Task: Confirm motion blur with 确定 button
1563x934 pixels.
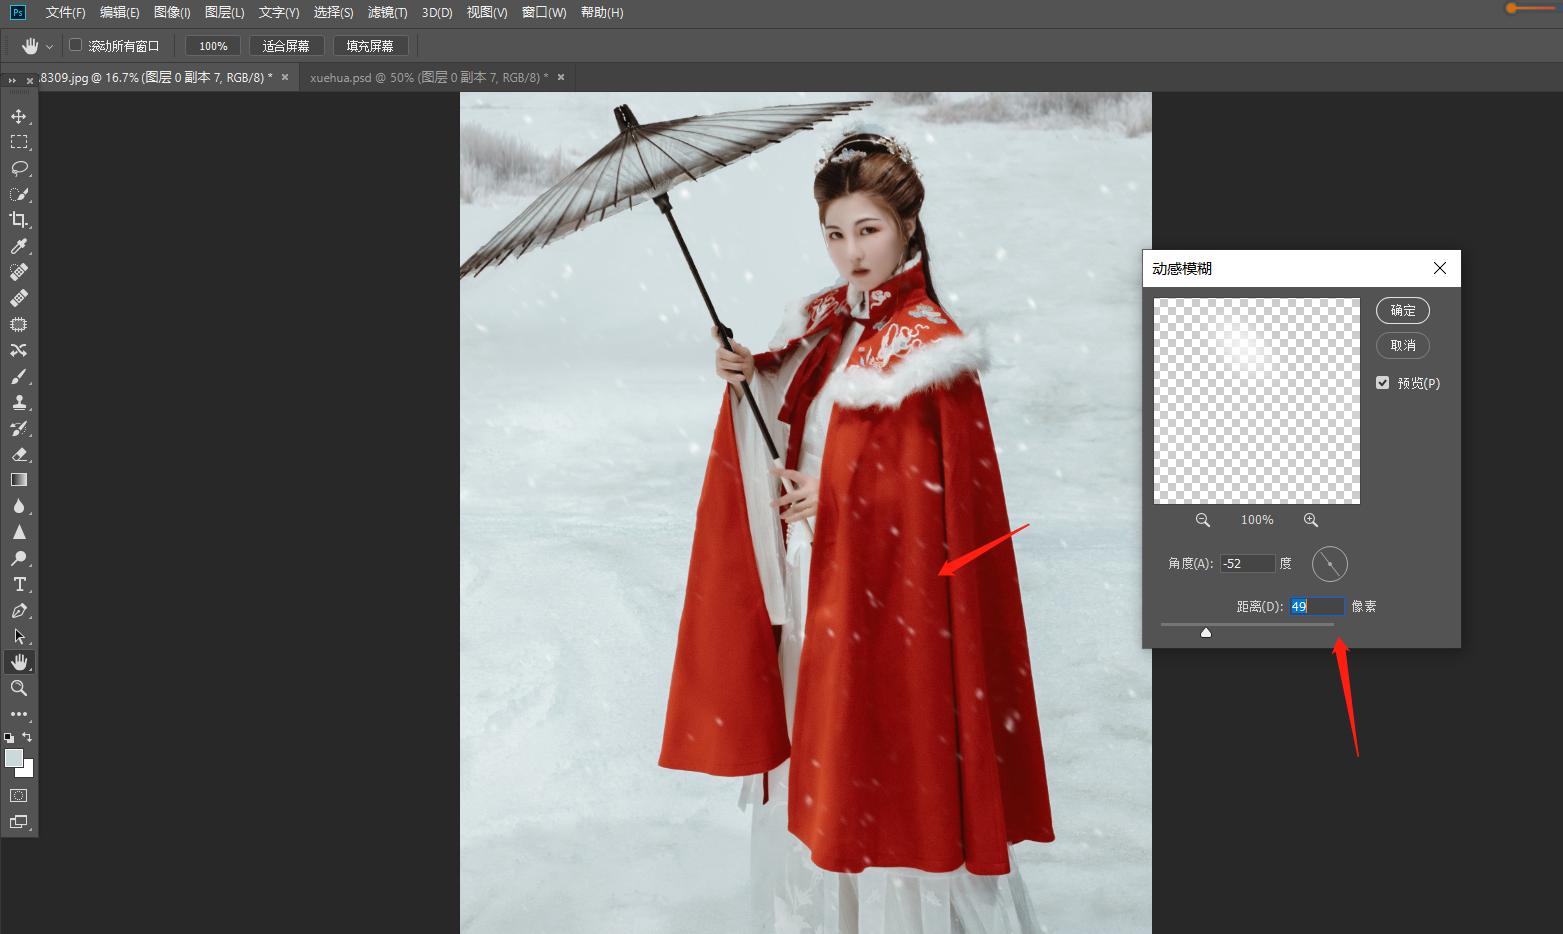Action: click(1402, 310)
